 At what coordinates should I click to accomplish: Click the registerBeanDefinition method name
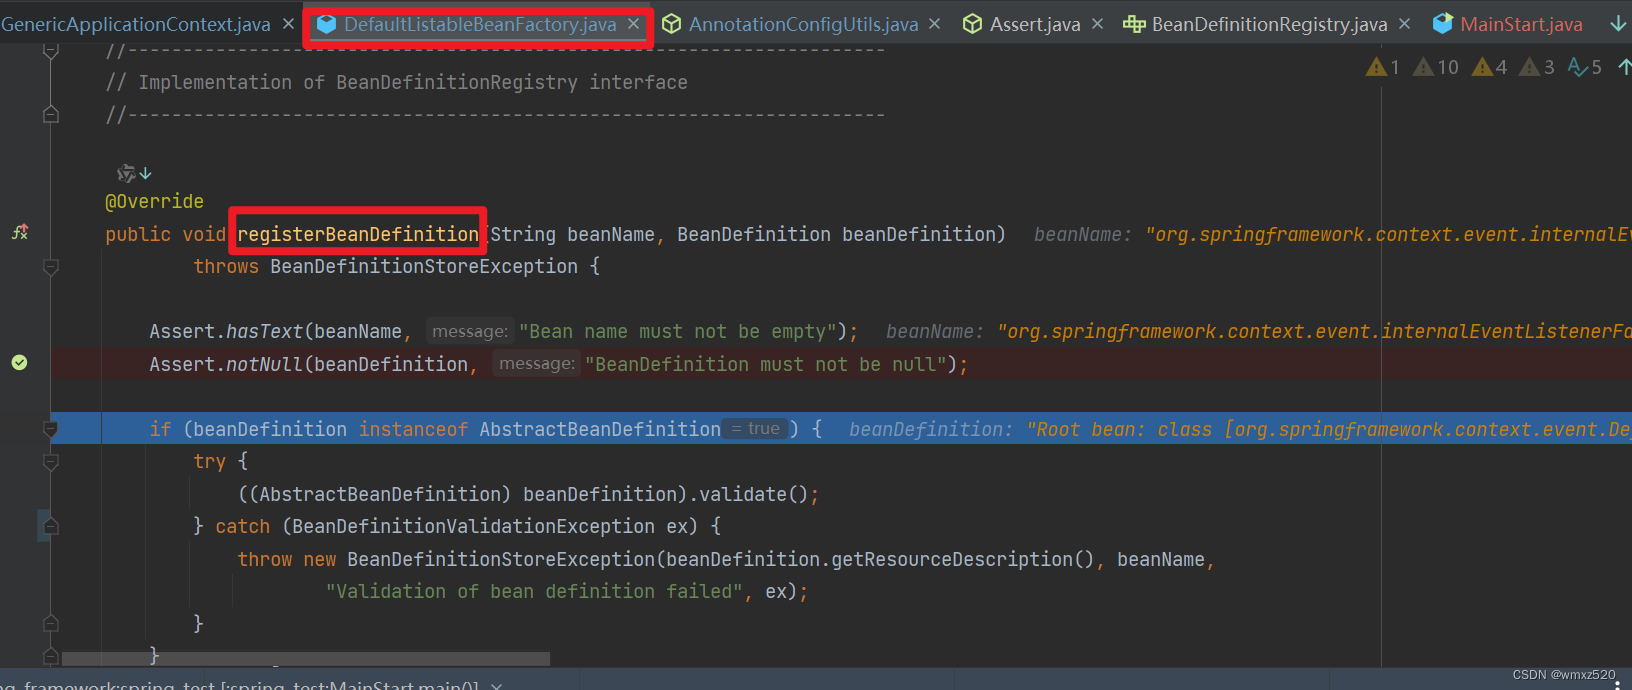pos(358,234)
